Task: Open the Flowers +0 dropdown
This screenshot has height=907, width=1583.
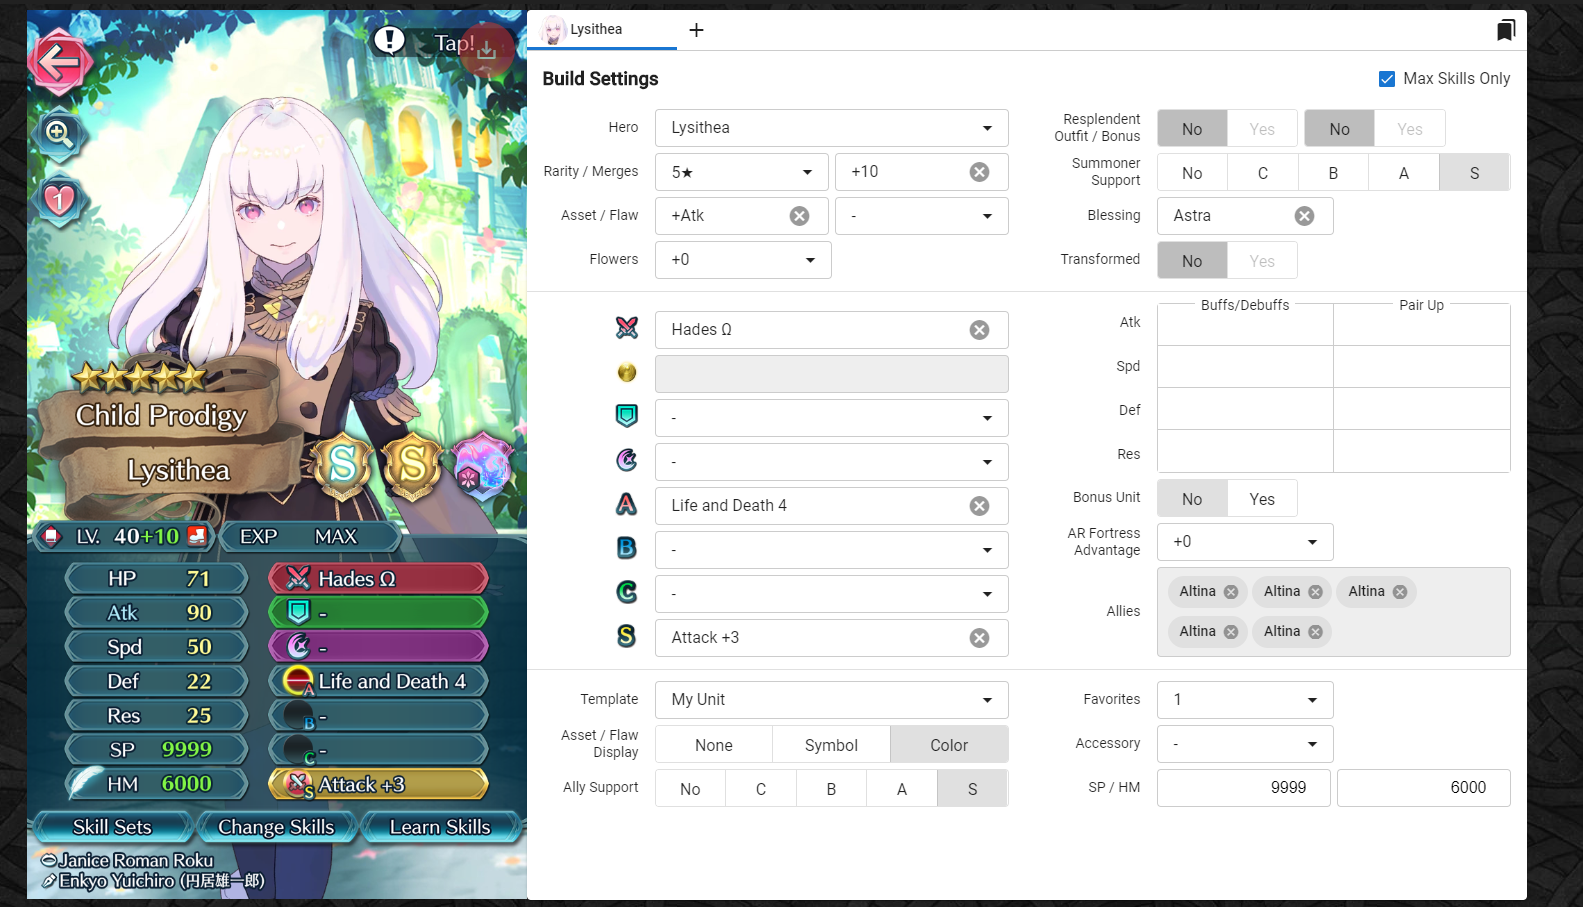Action: [743, 260]
